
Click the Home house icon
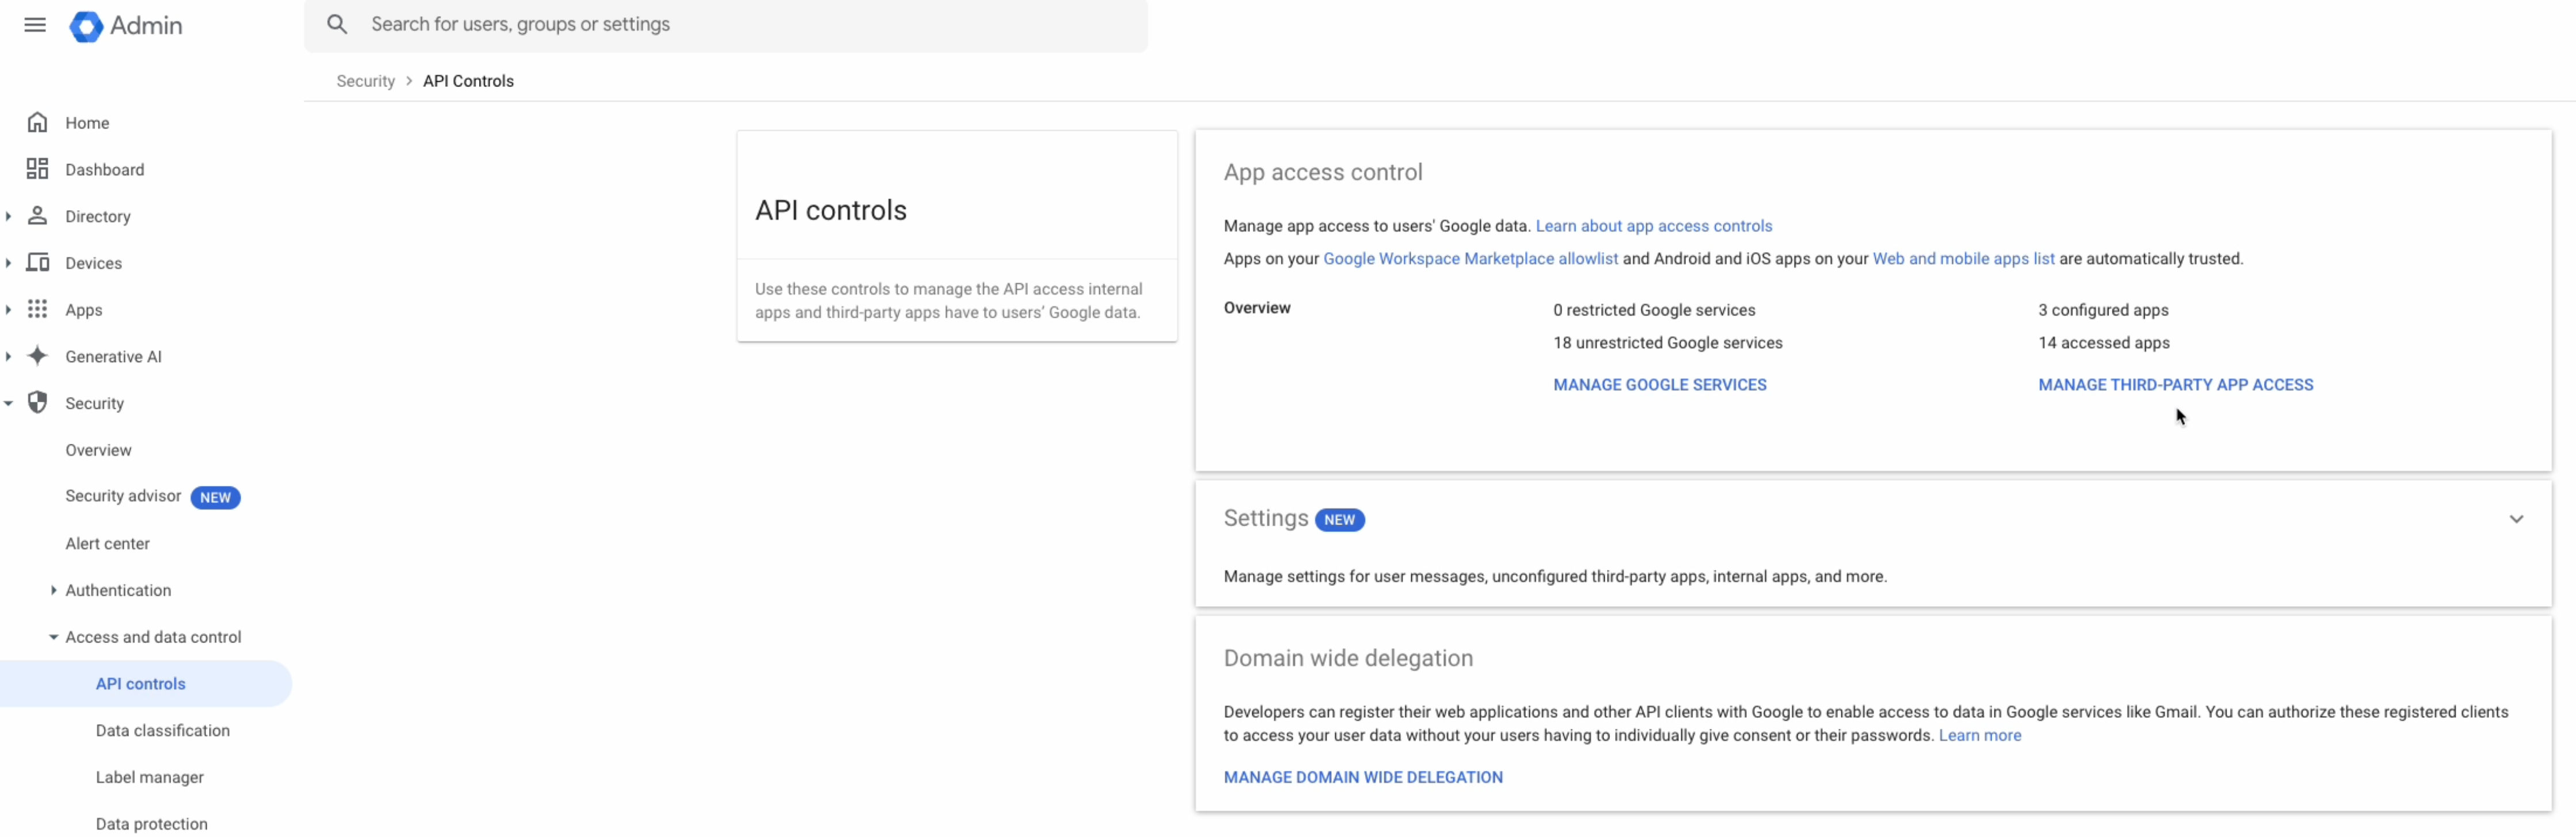coord(38,122)
